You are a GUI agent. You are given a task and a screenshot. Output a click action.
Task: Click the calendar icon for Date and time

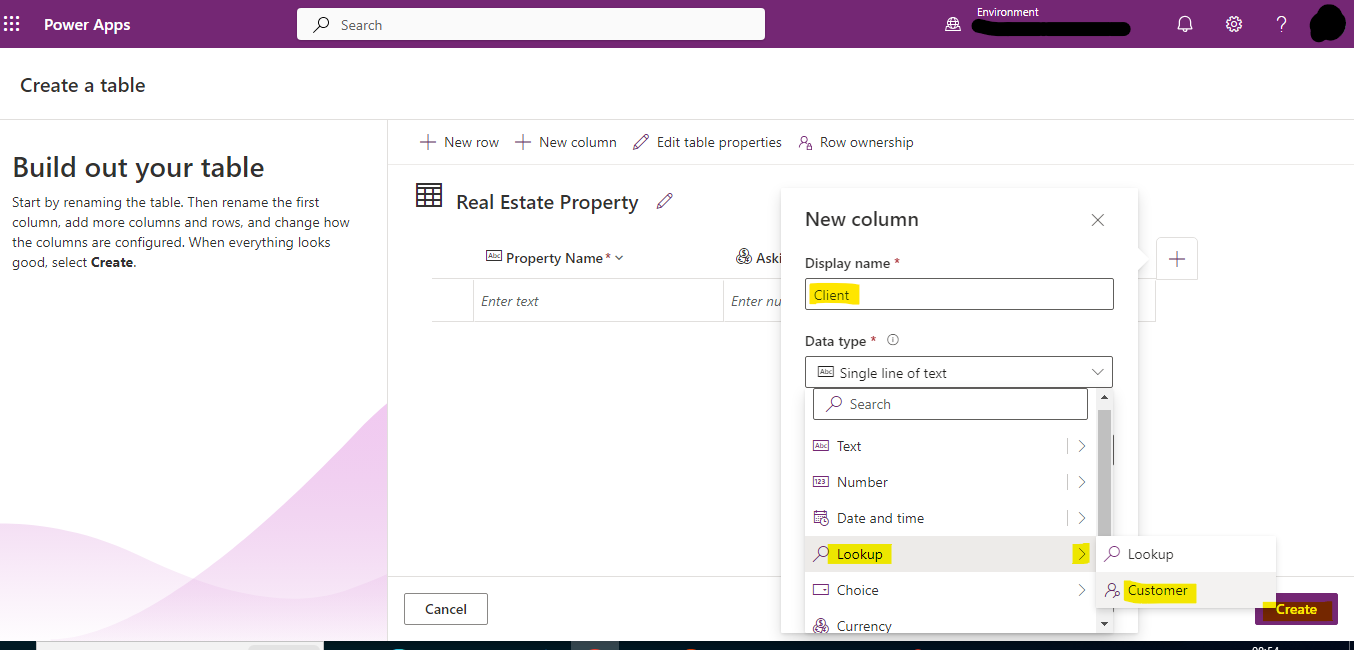pos(821,518)
